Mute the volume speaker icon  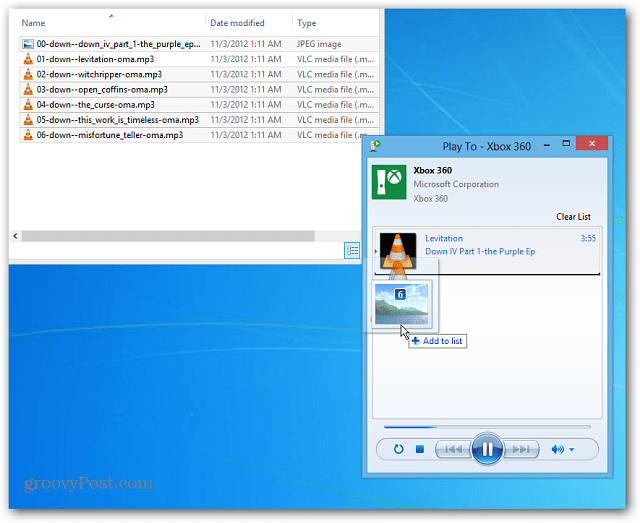[x=557, y=450]
